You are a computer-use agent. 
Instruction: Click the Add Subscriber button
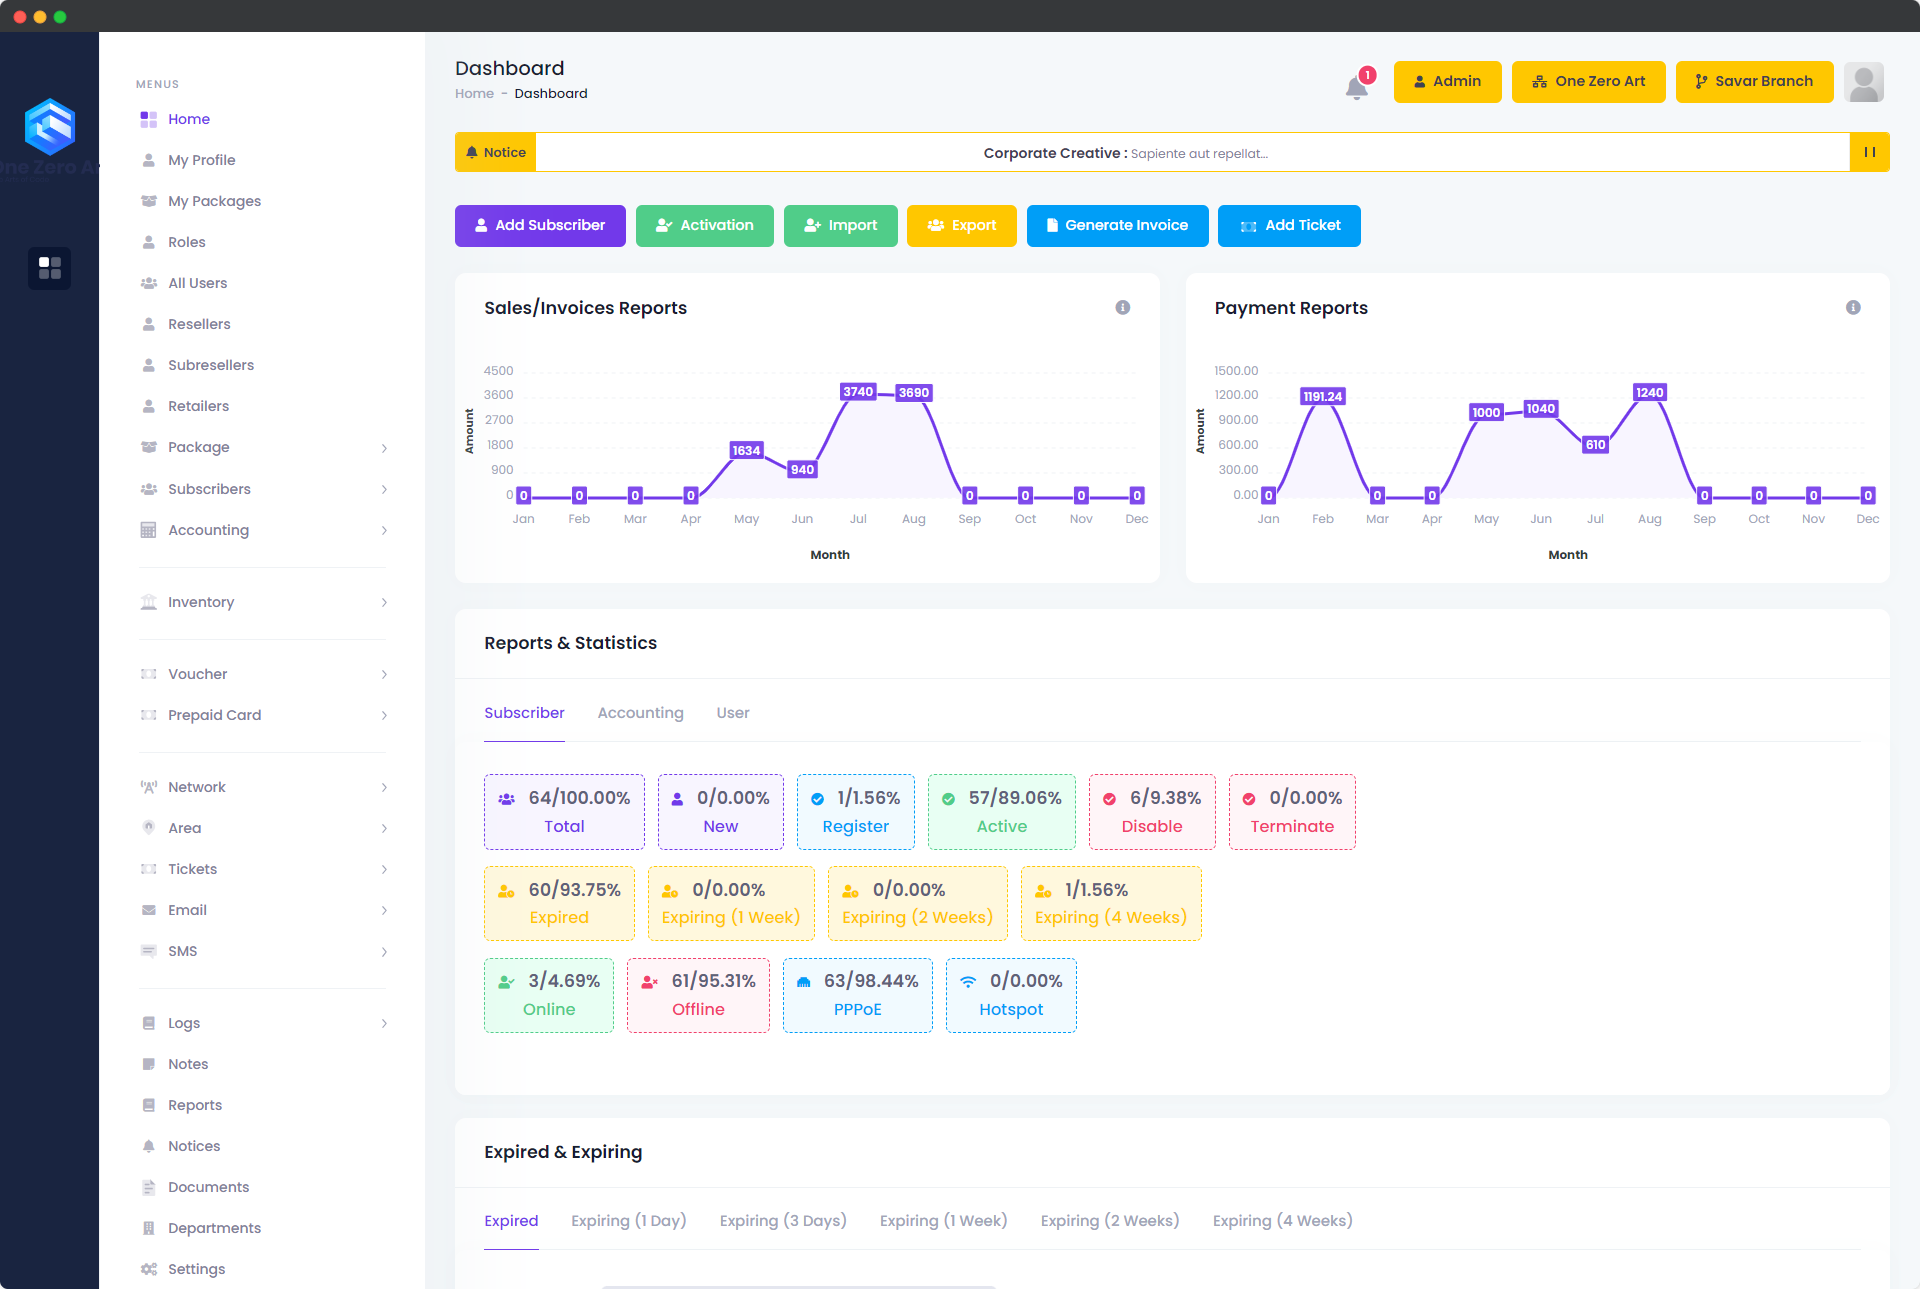(x=540, y=225)
